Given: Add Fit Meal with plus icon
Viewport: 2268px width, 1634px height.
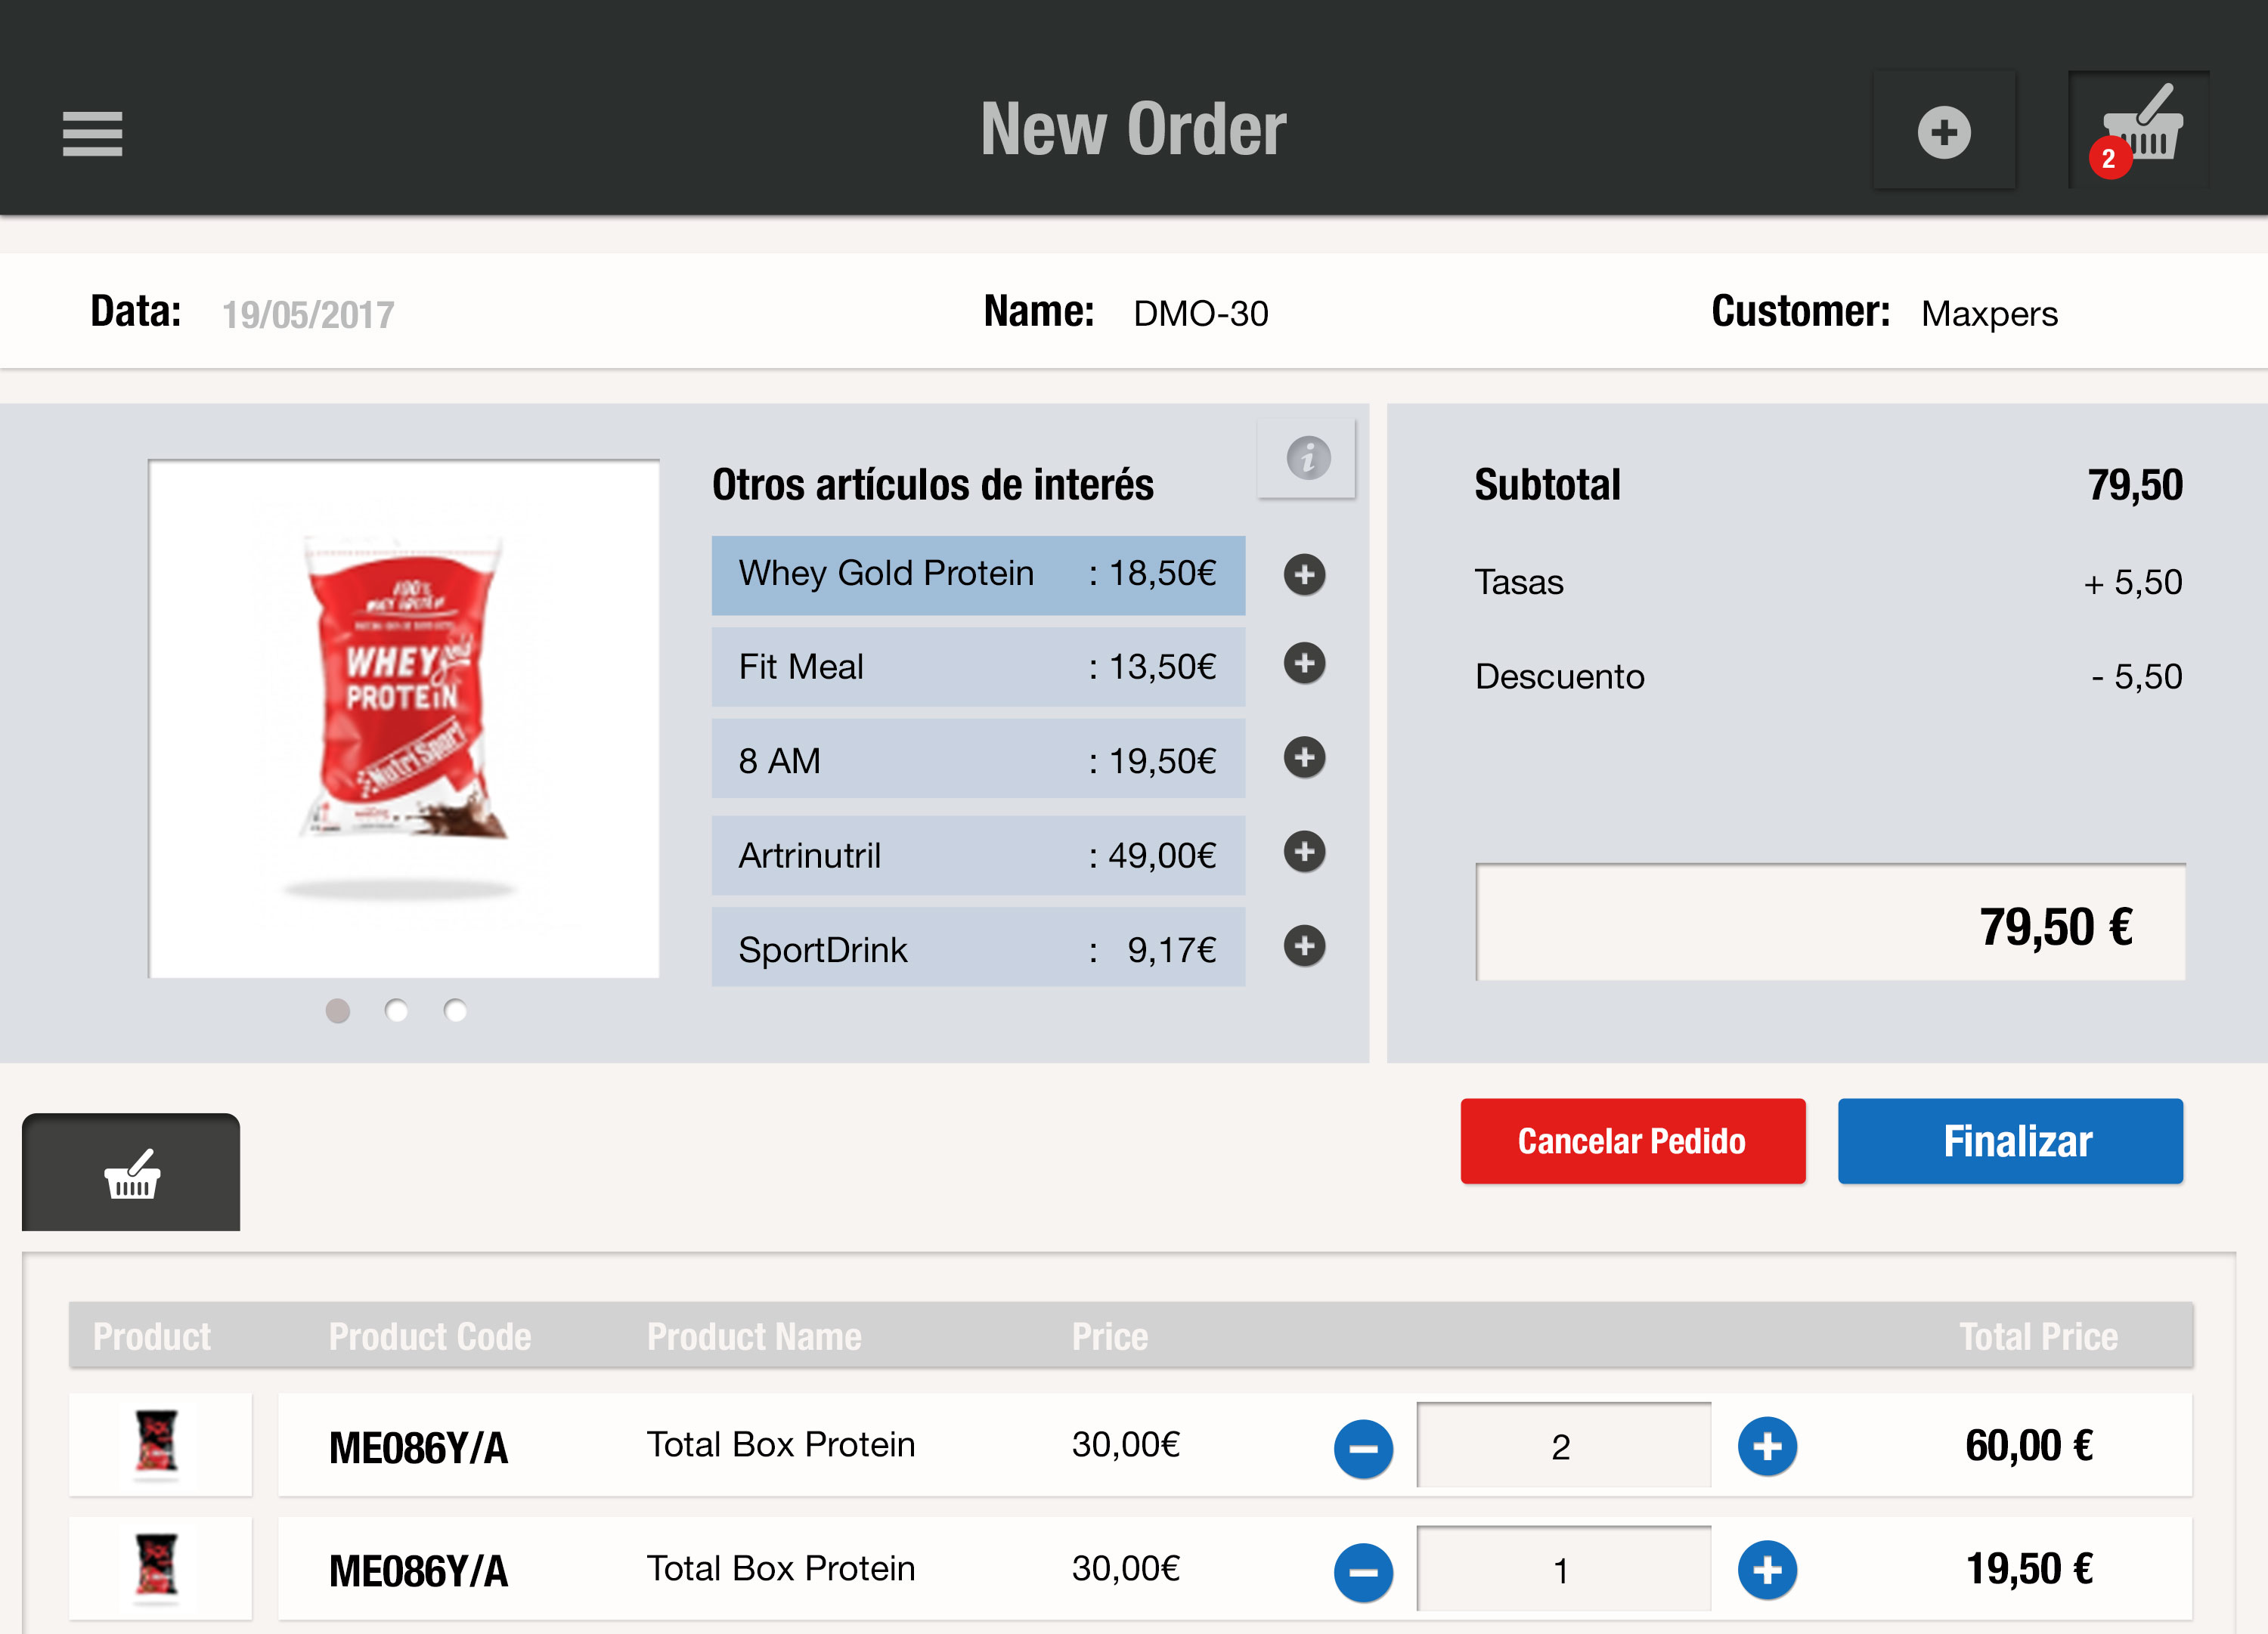Looking at the screenshot, I should (1304, 663).
